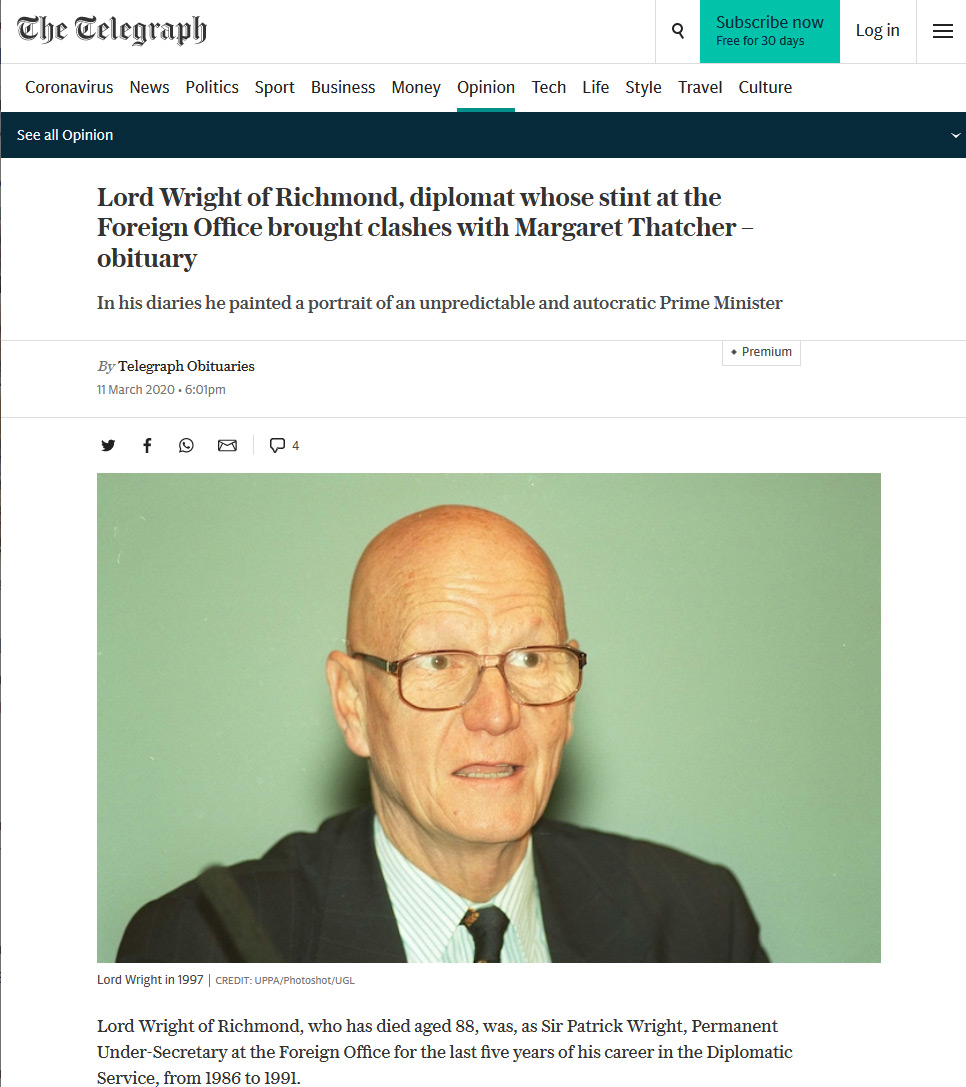The height and width of the screenshot is (1087, 966).
Task: Open the Culture section
Action: (765, 87)
